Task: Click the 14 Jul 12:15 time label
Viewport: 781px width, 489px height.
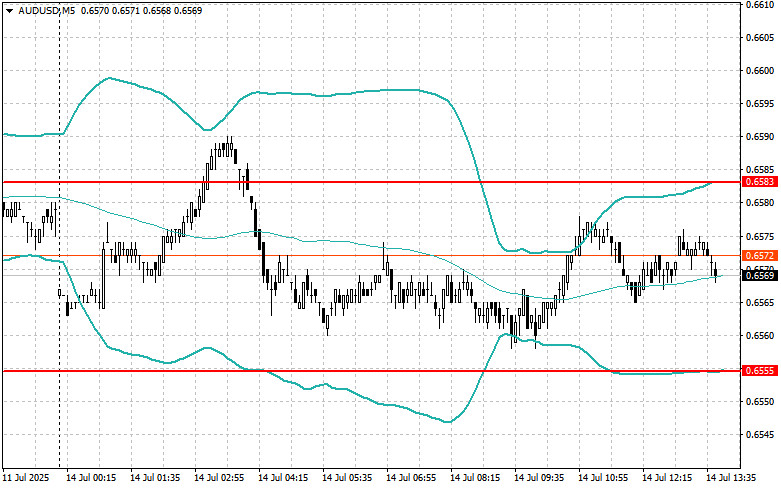Action: (667, 478)
